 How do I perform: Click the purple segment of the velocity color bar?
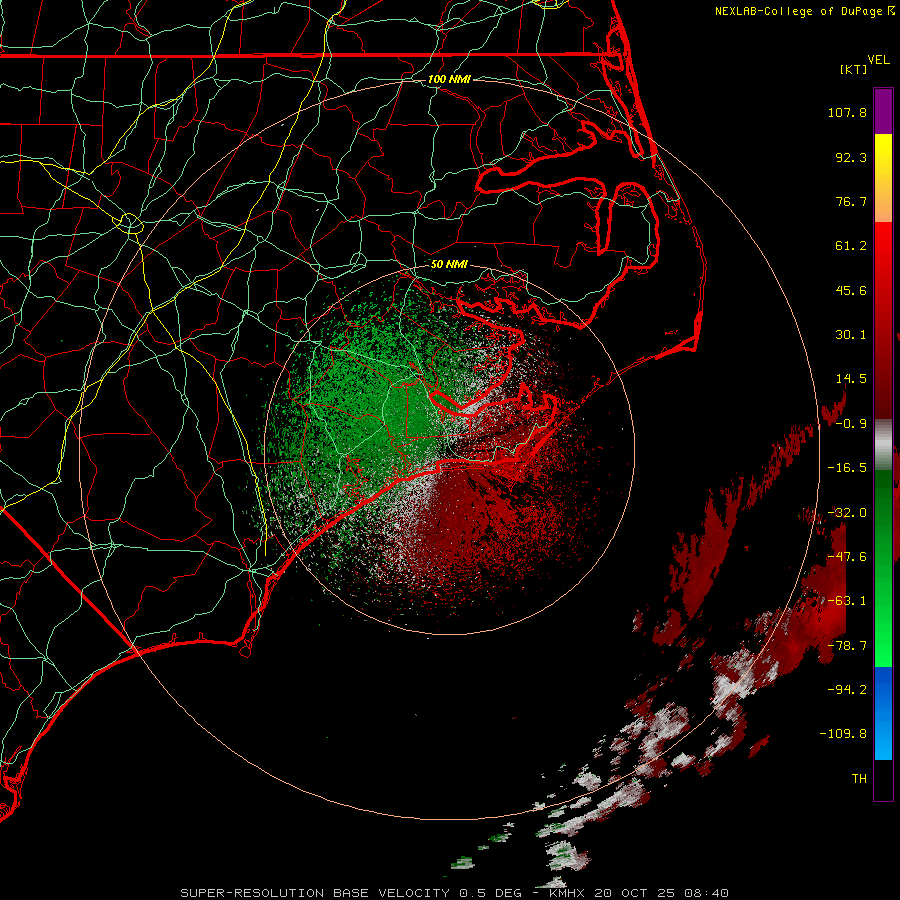coord(883,111)
